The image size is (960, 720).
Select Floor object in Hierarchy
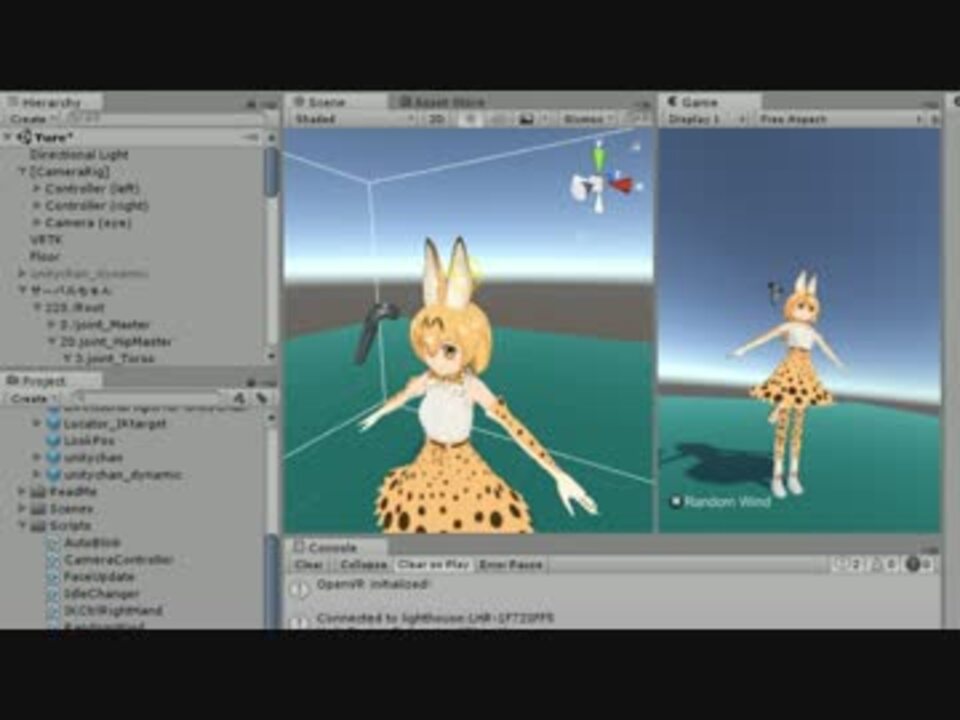45,257
